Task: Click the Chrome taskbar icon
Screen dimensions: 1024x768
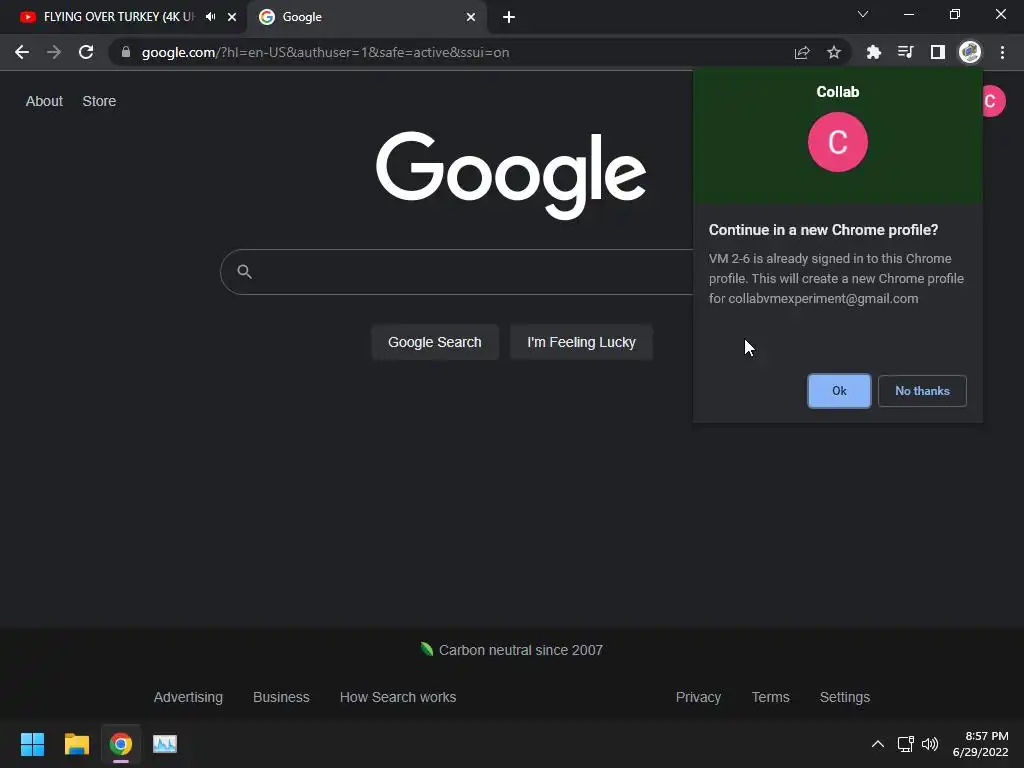Action: (x=121, y=744)
